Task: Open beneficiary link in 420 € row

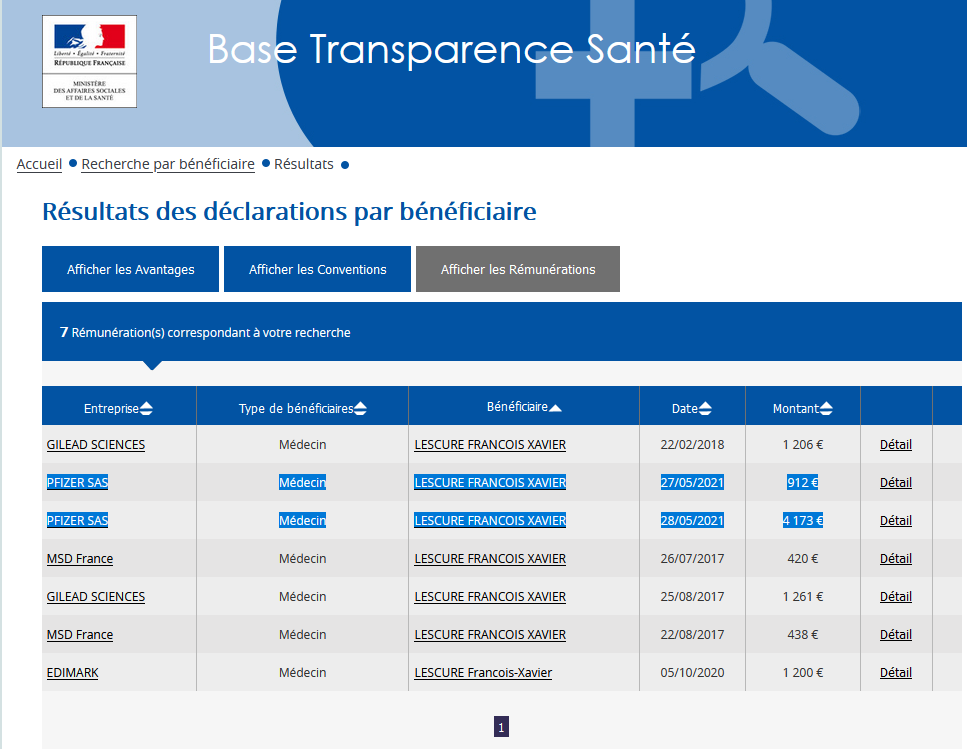Action: click(x=490, y=559)
